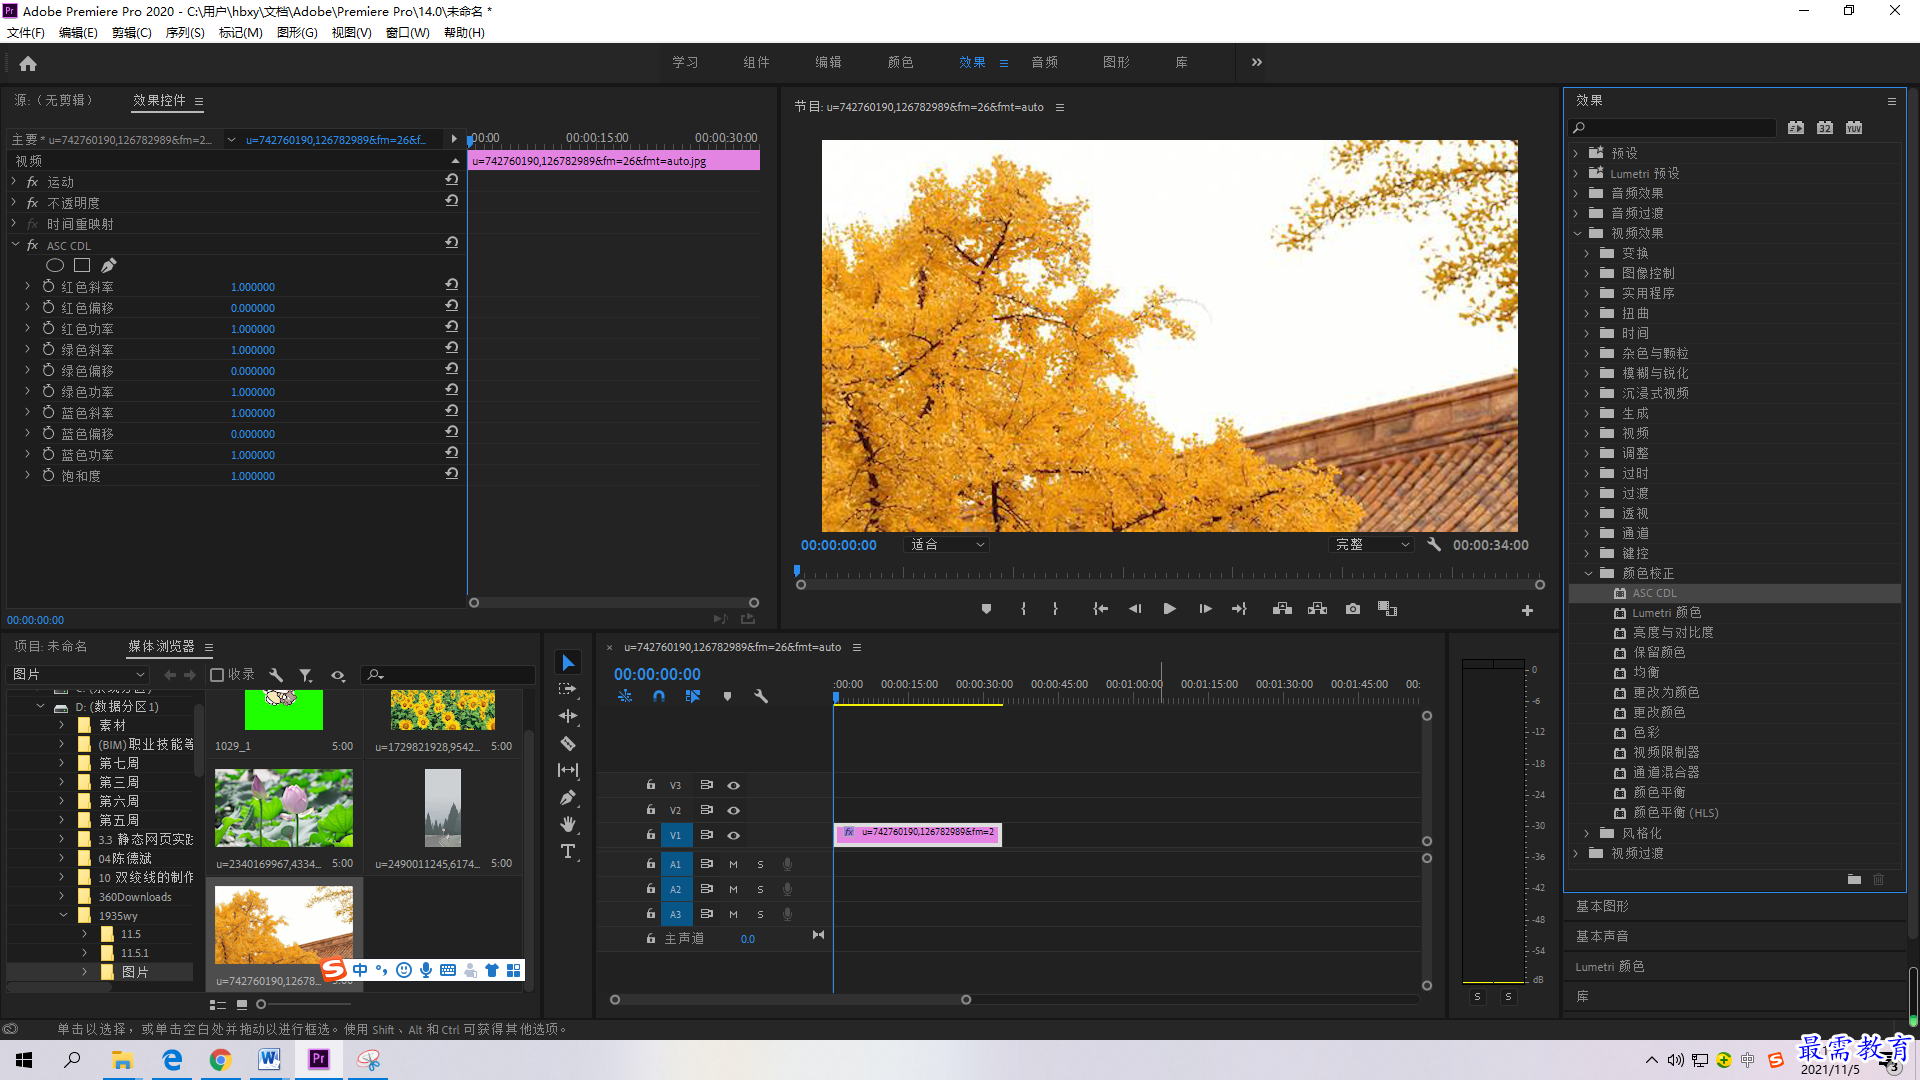Click accelerated effects filter icon

1796,128
